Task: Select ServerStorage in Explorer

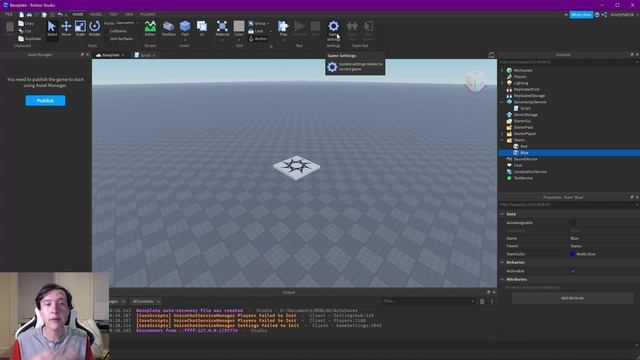Action: click(x=525, y=115)
